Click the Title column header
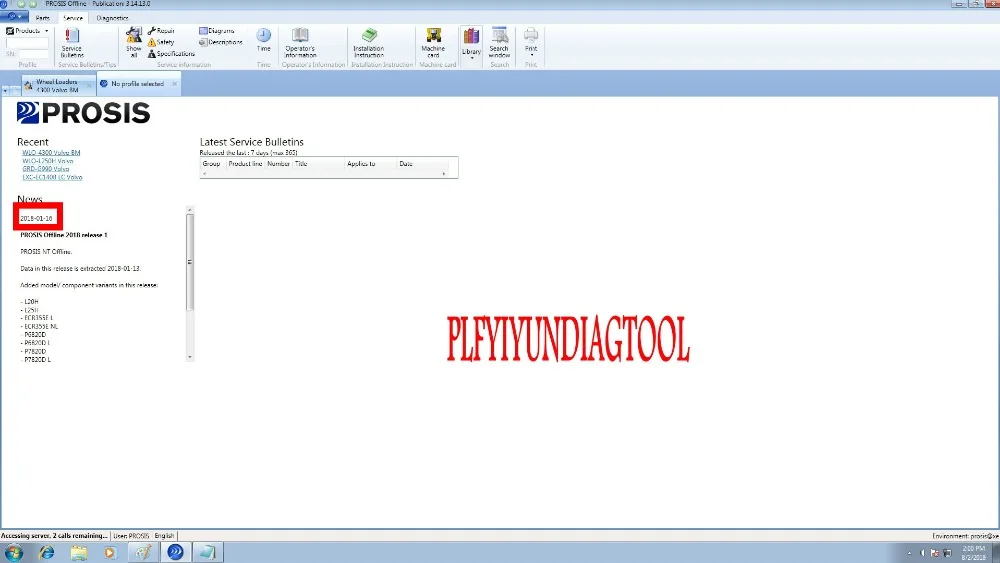The height and width of the screenshot is (563, 1000). (x=318, y=164)
